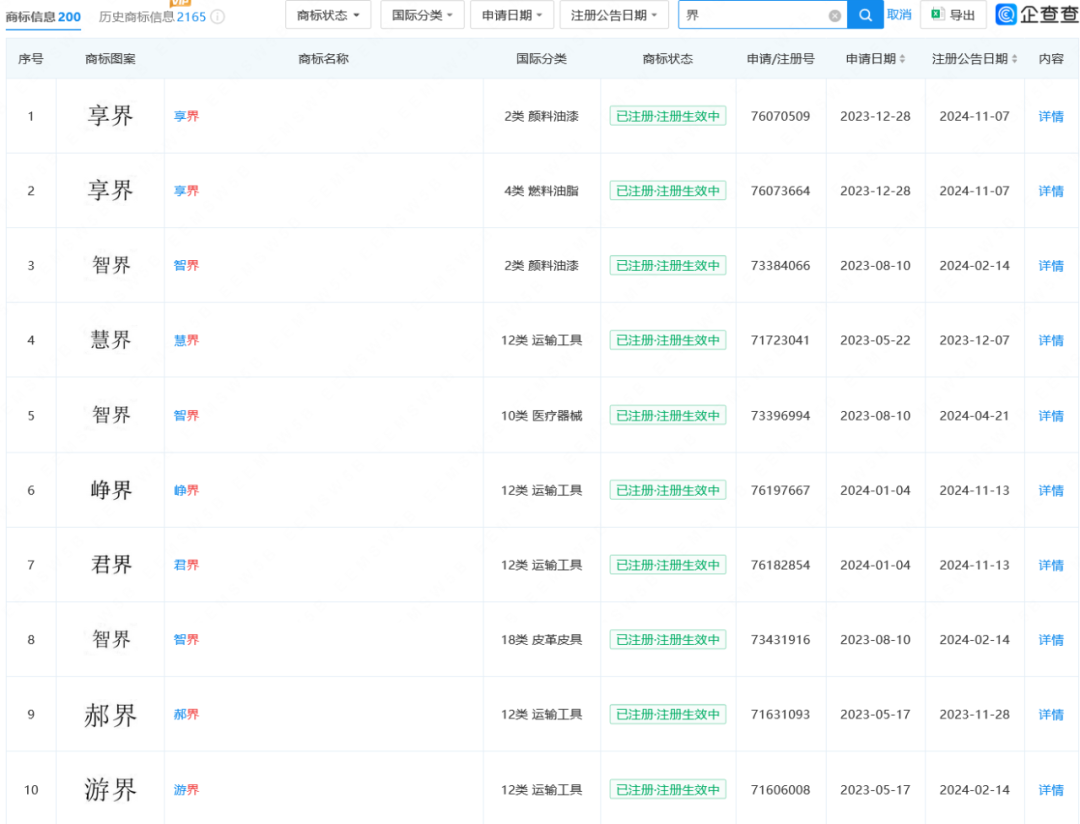This screenshot has height=824, width=1080.
Task: Open 详情 for trademark 73431916
Action: (1051, 639)
